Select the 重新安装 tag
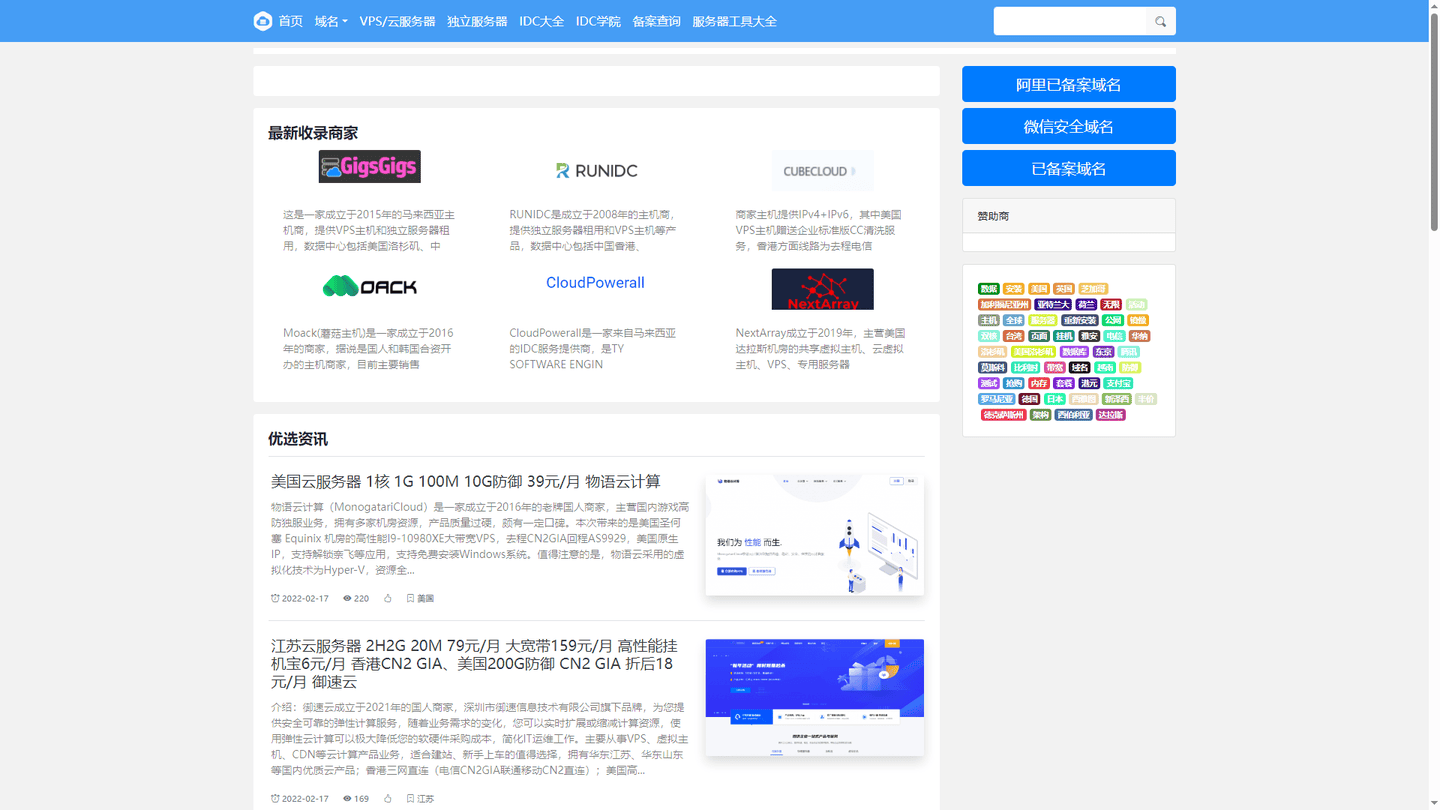Viewport: 1440px width, 810px height. pyautogui.click(x=1080, y=320)
